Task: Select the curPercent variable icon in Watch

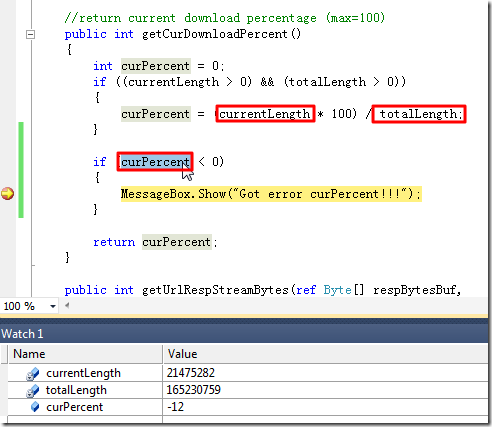Action: [x=35, y=407]
